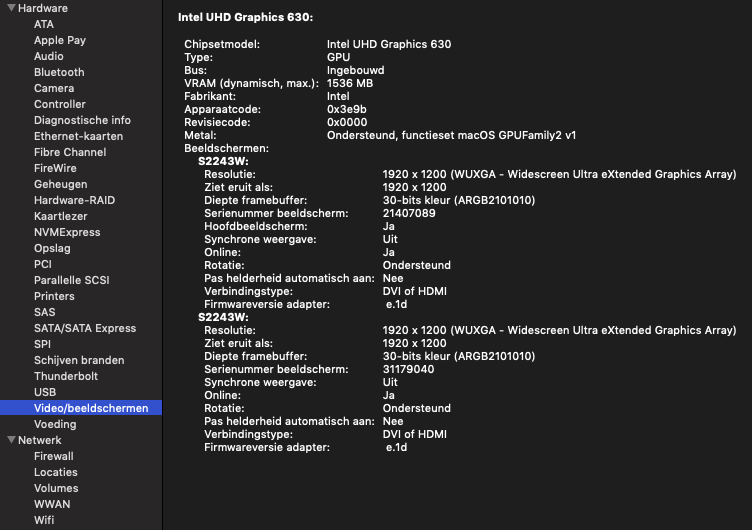The height and width of the screenshot is (530, 752).
Task: Click the Beeldschermen label
Action: (226, 148)
